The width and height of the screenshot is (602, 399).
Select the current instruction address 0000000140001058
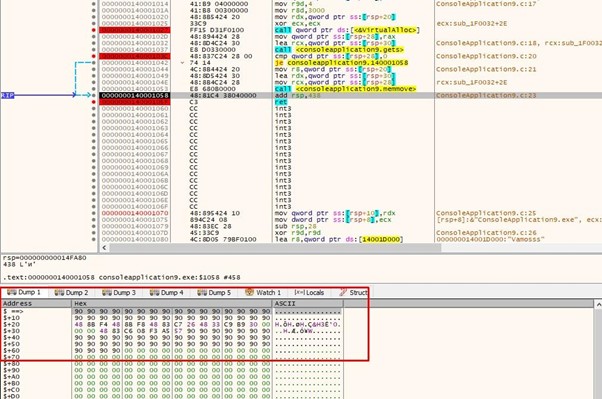point(135,95)
